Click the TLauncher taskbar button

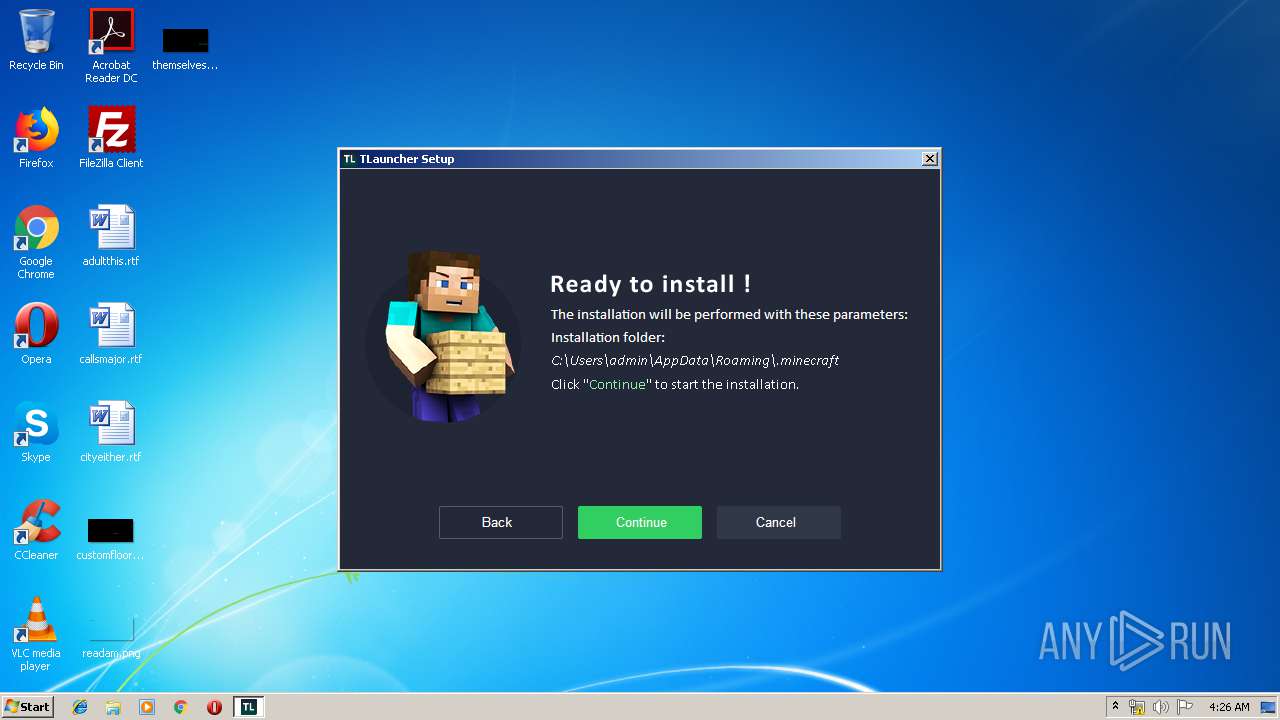click(248, 707)
